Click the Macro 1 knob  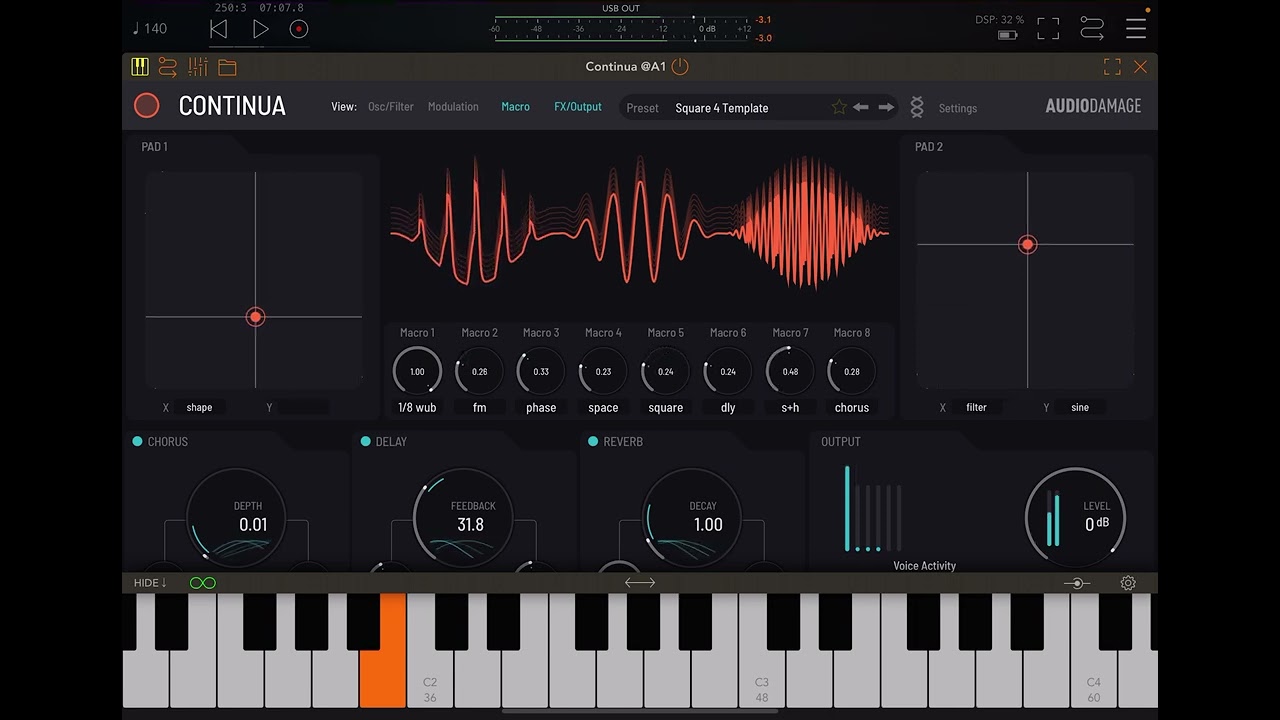417,371
